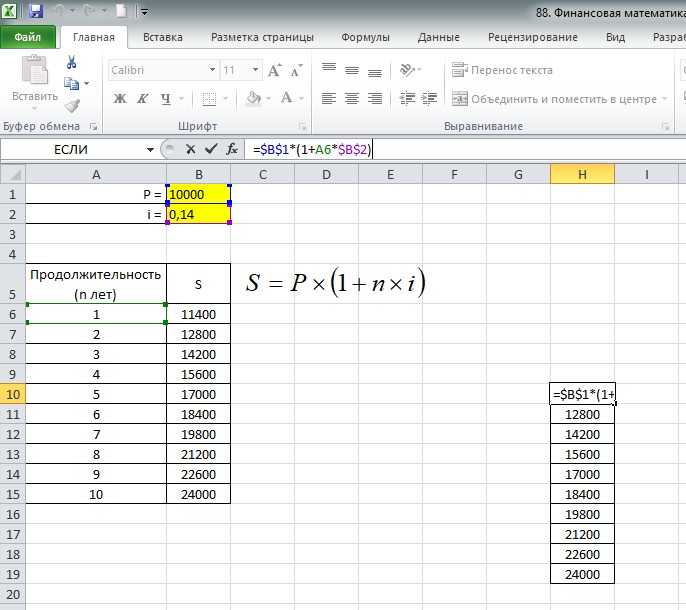This screenshot has height=610, width=686.
Task: Click the Файл button
Action: 28,37
